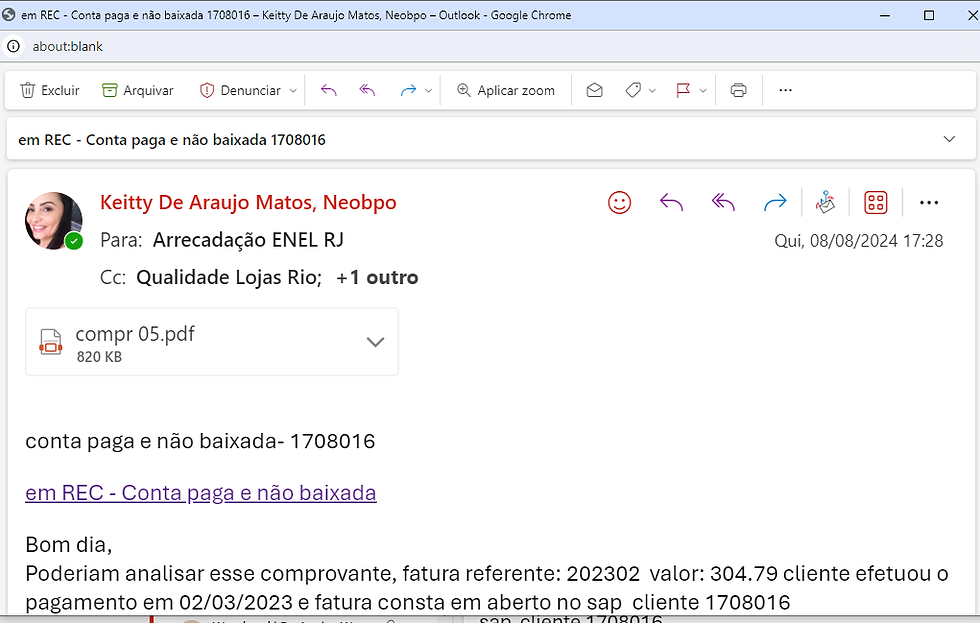
Task: Expand the tag categories dropdown
Action: tap(652, 91)
